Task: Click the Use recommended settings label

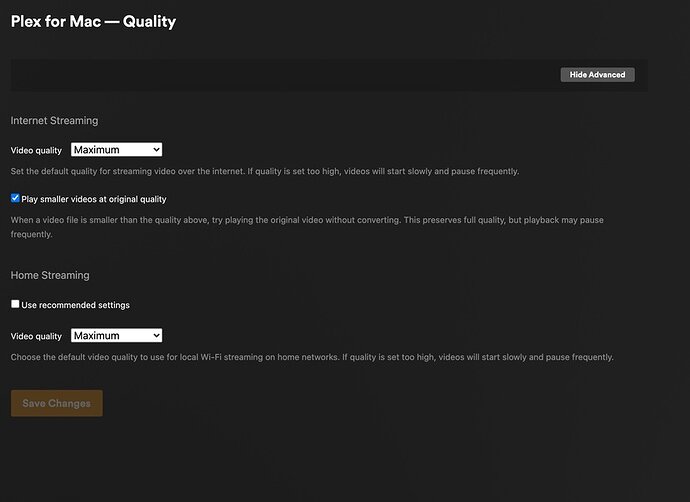Action: (x=75, y=305)
